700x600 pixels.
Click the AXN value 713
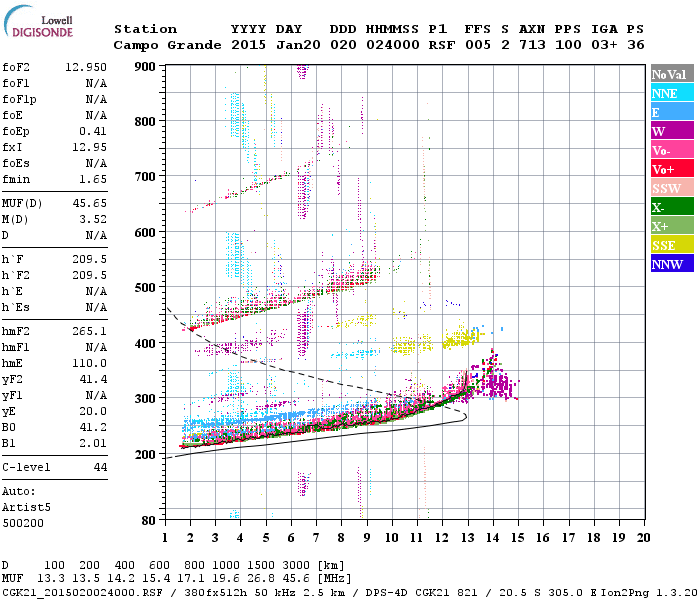532,45
